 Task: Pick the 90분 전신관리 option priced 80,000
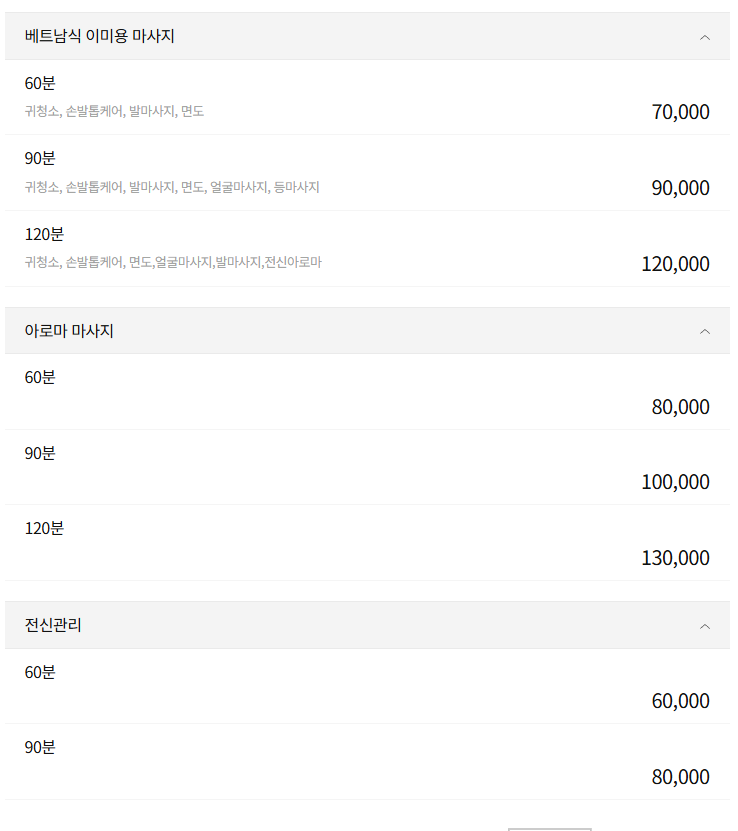coord(369,762)
